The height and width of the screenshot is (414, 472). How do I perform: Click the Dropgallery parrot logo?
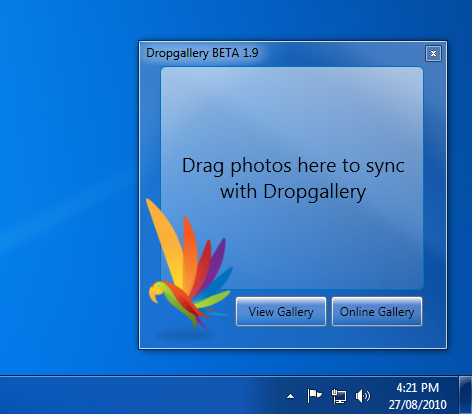click(x=189, y=267)
